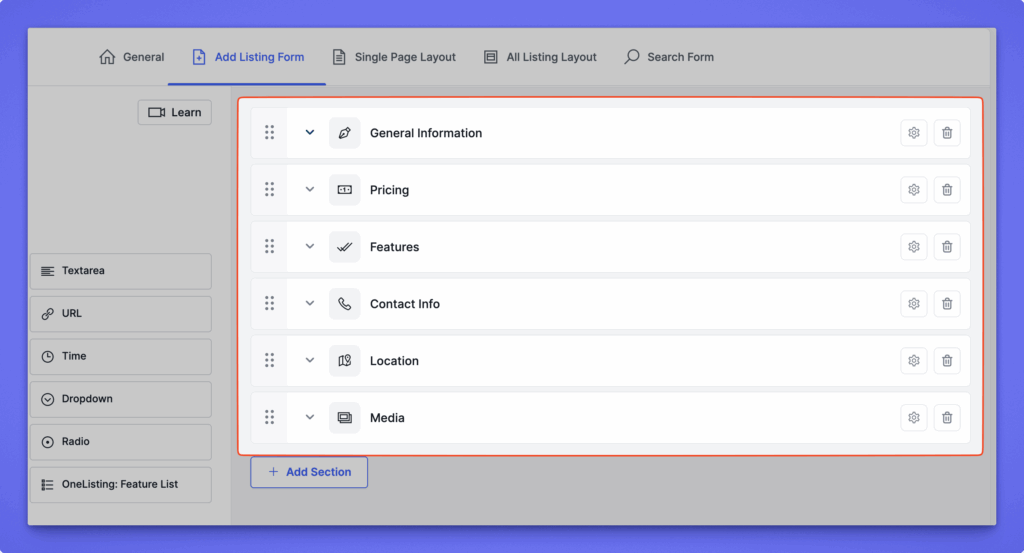The width and height of the screenshot is (1024, 553).
Task: Expand the Location section chevron
Action: pyautogui.click(x=310, y=361)
